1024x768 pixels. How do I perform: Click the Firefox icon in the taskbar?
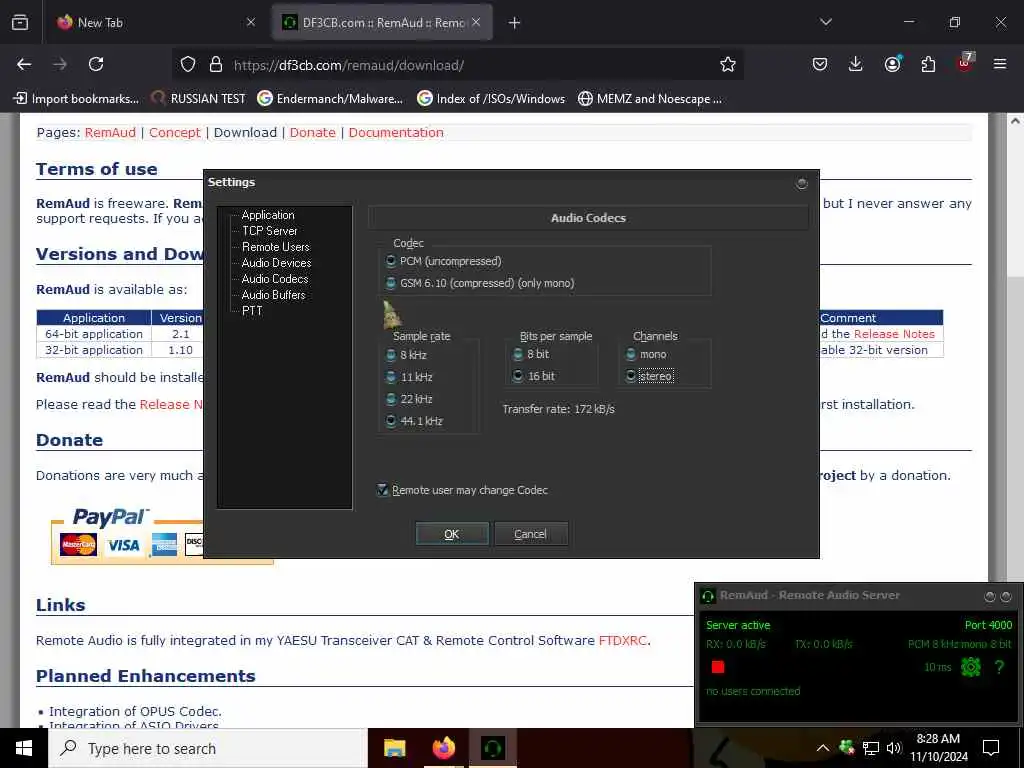[x=443, y=748]
